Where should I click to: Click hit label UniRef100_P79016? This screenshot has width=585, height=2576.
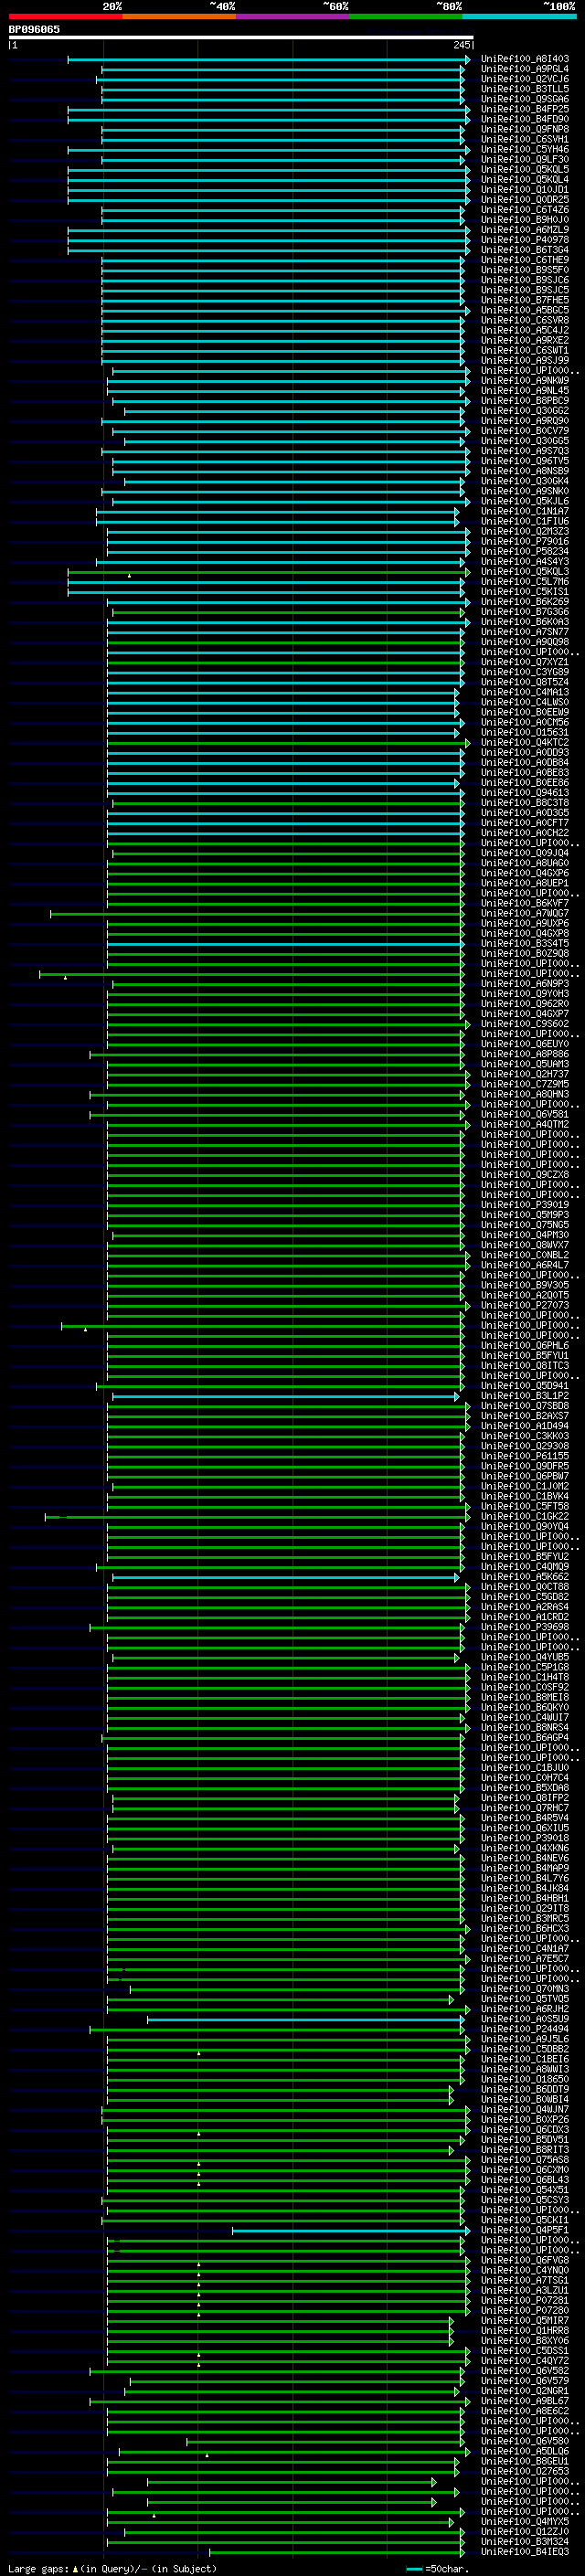click(x=525, y=541)
